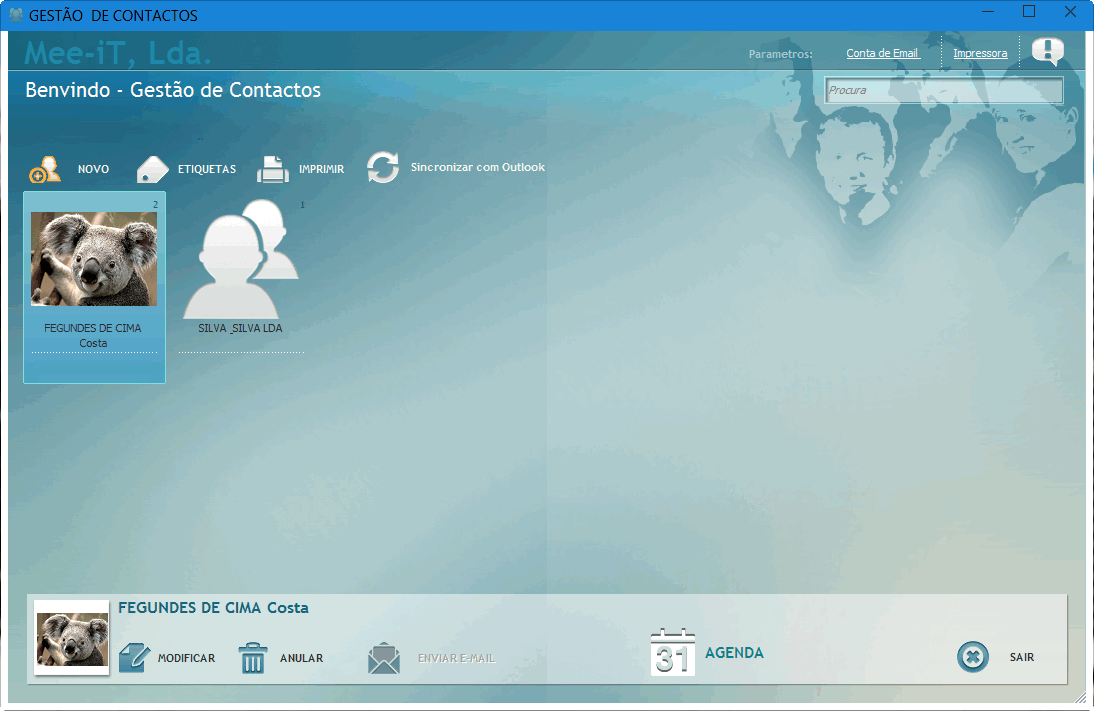Maximize the Gestão de Contactos window

tap(1028, 13)
